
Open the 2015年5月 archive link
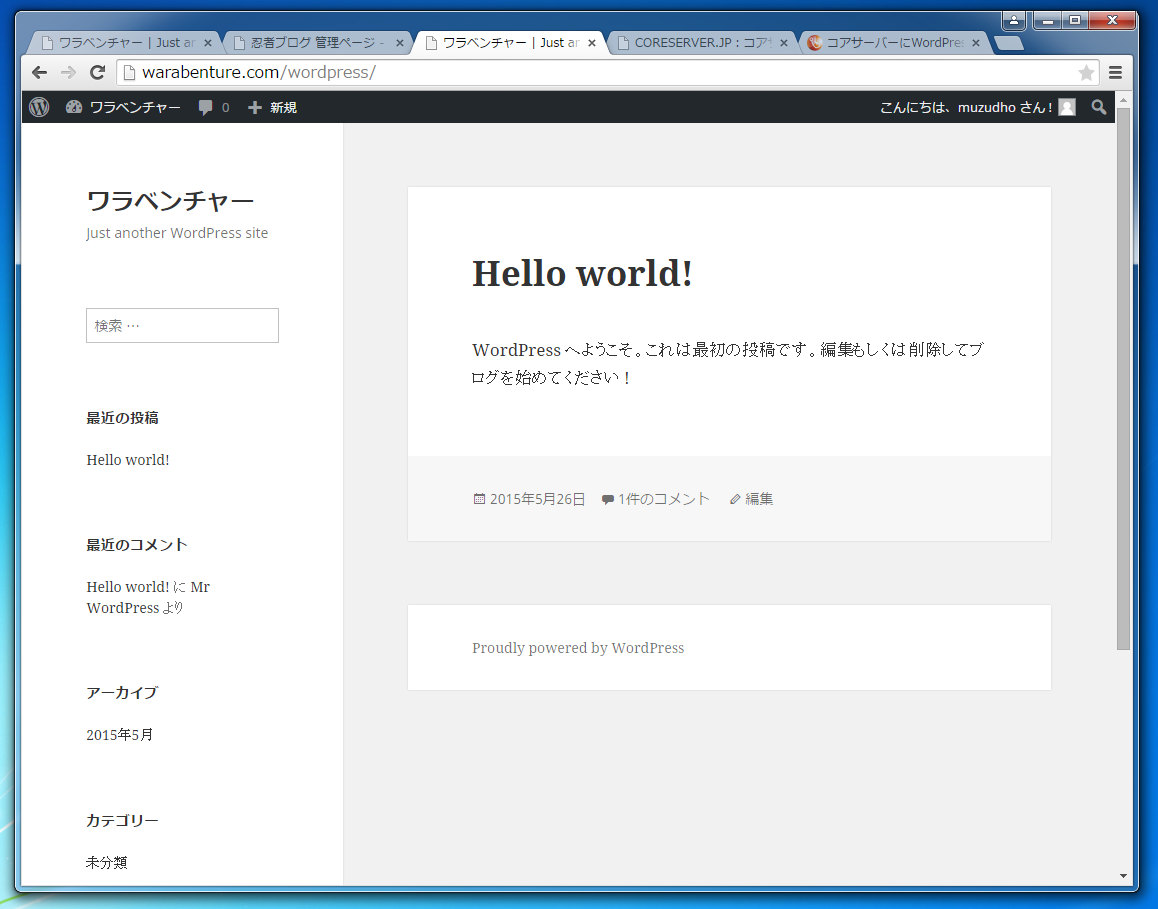pos(120,735)
